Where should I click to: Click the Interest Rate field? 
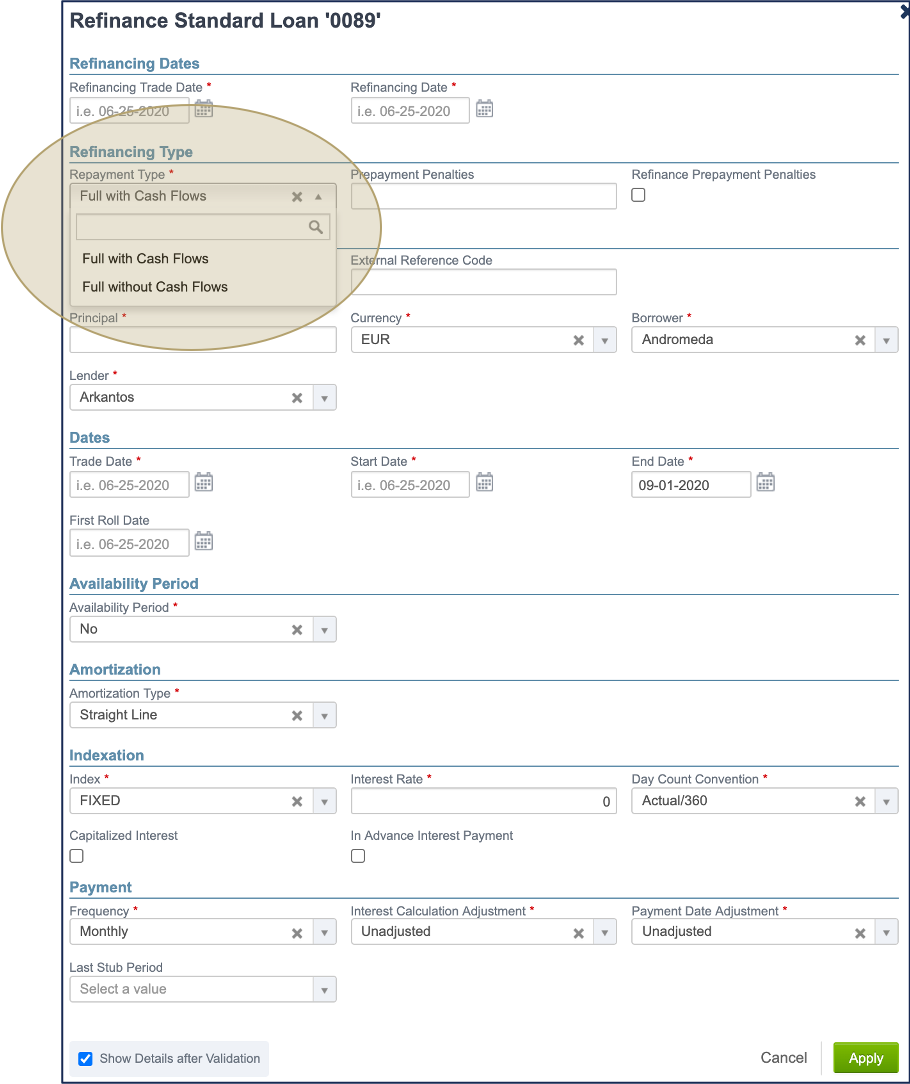[x=483, y=801]
